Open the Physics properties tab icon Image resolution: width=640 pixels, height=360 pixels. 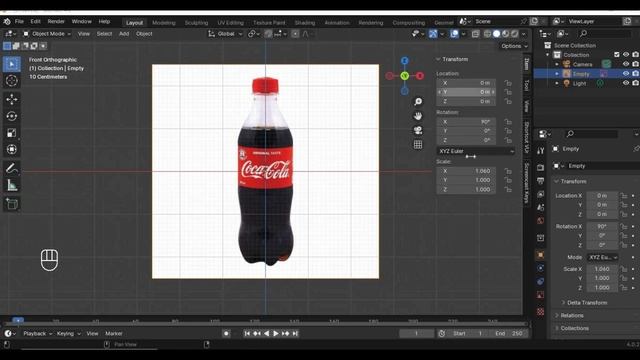(540, 268)
